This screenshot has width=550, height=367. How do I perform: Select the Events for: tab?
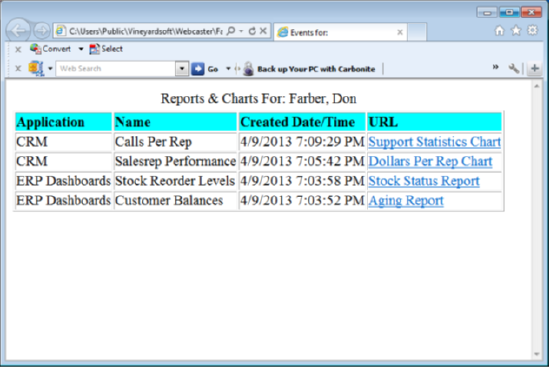click(340, 32)
